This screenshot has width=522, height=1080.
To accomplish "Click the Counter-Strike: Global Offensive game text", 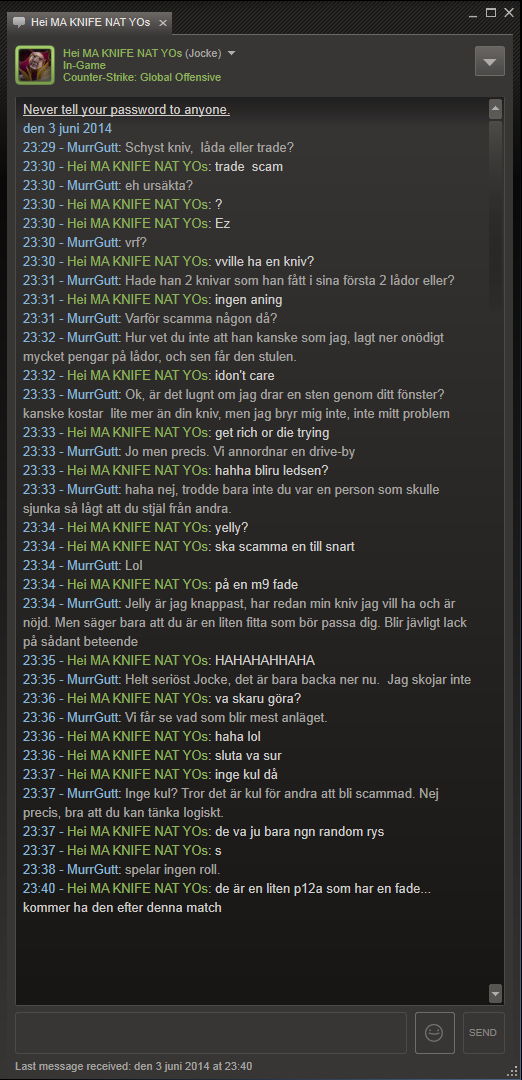I will (x=142, y=77).
